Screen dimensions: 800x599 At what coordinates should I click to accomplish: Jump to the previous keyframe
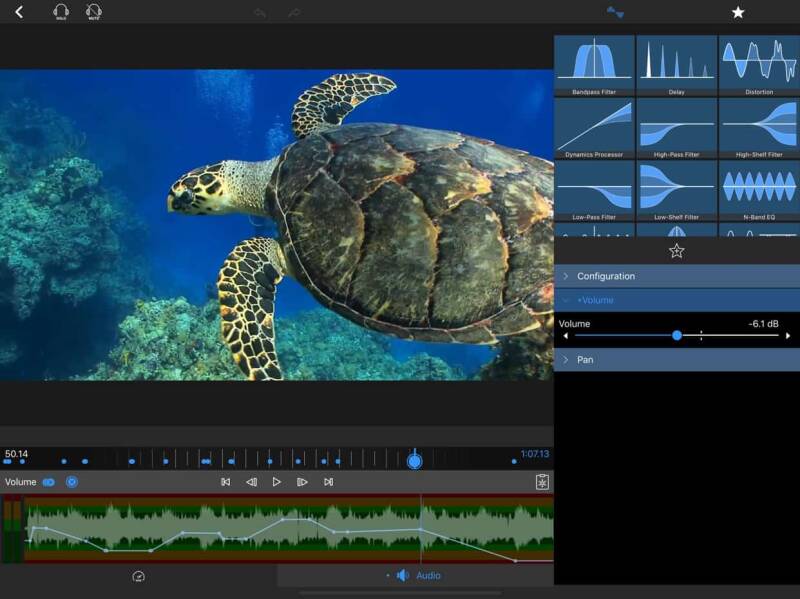(226, 482)
